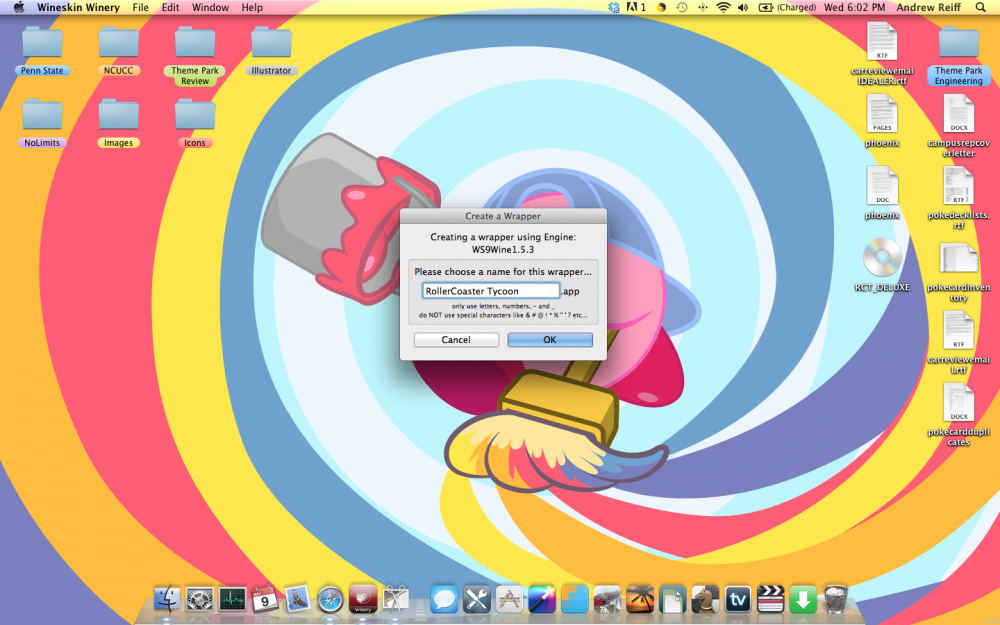Click the Wi-Fi status menu icon
The image size is (1000, 625).
coord(723,7)
